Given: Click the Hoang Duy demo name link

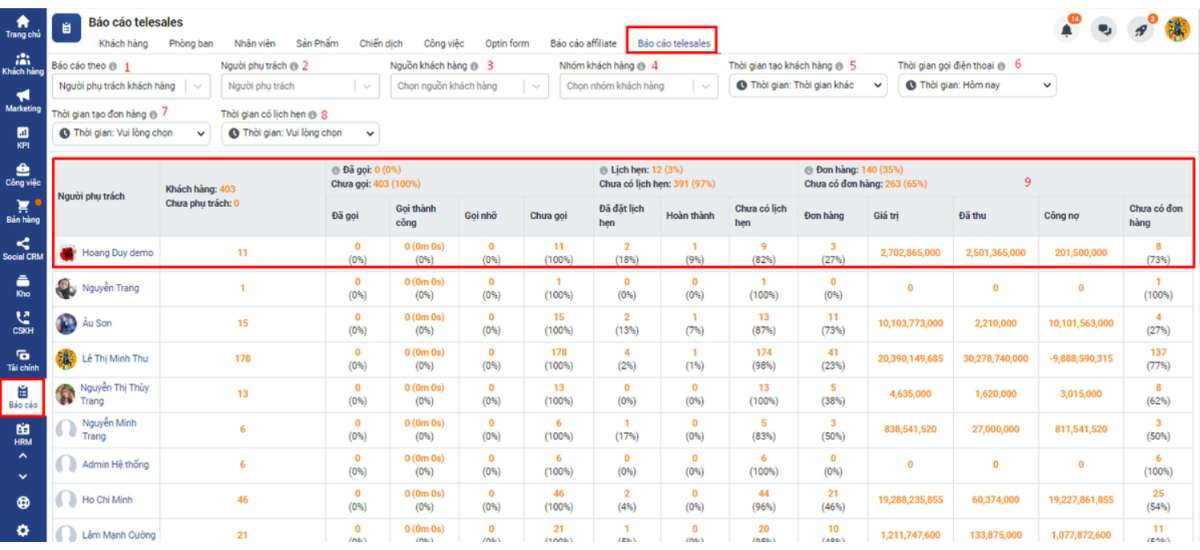Looking at the screenshot, I should pyautogui.click(x=117, y=253).
